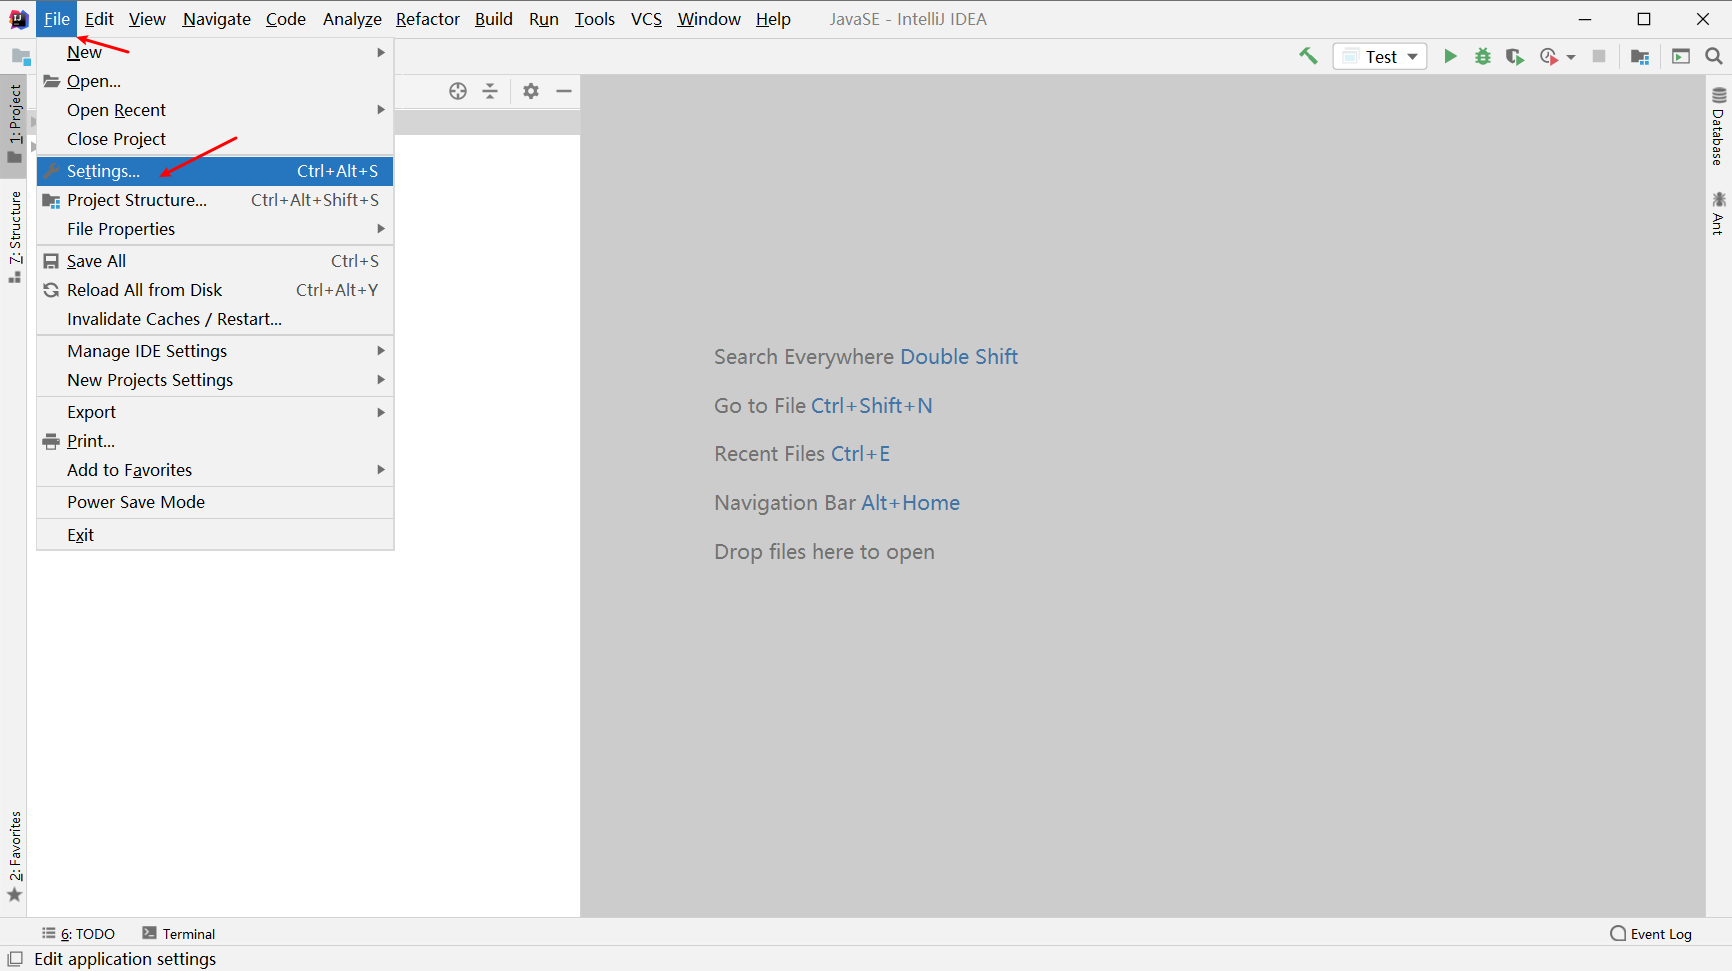Open the Help menu
This screenshot has width=1732, height=971.
tap(773, 19)
